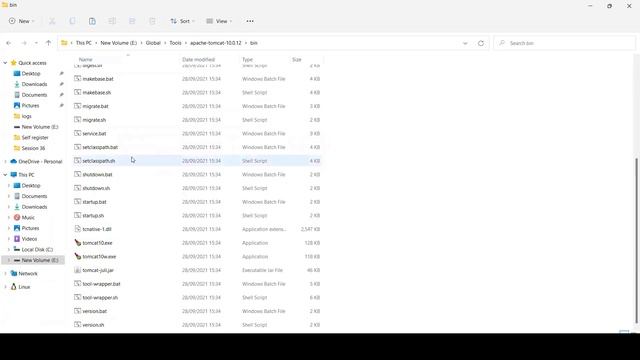The width and height of the screenshot is (640, 360).
Task: Collapse the This PC tree node
Action: pyautogui.click(x=5, y=175)
